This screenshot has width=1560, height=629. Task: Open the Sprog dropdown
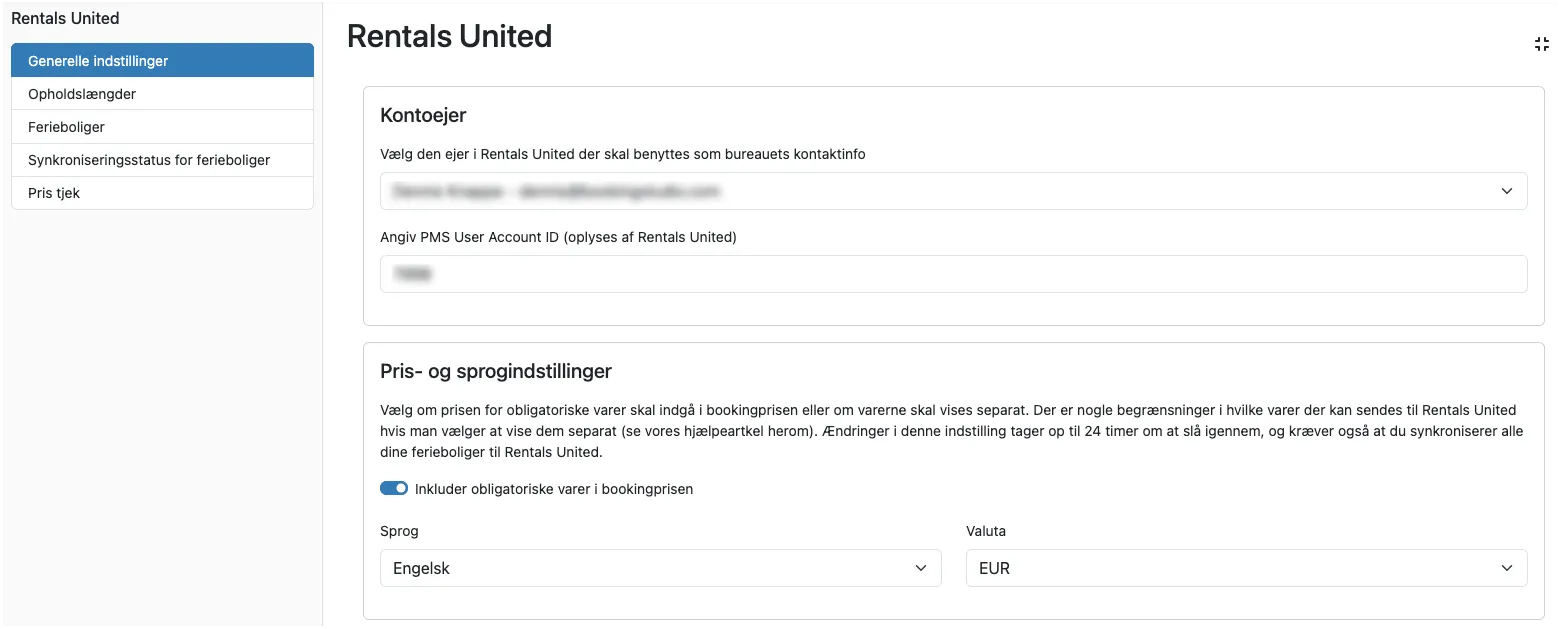point(660,567)
